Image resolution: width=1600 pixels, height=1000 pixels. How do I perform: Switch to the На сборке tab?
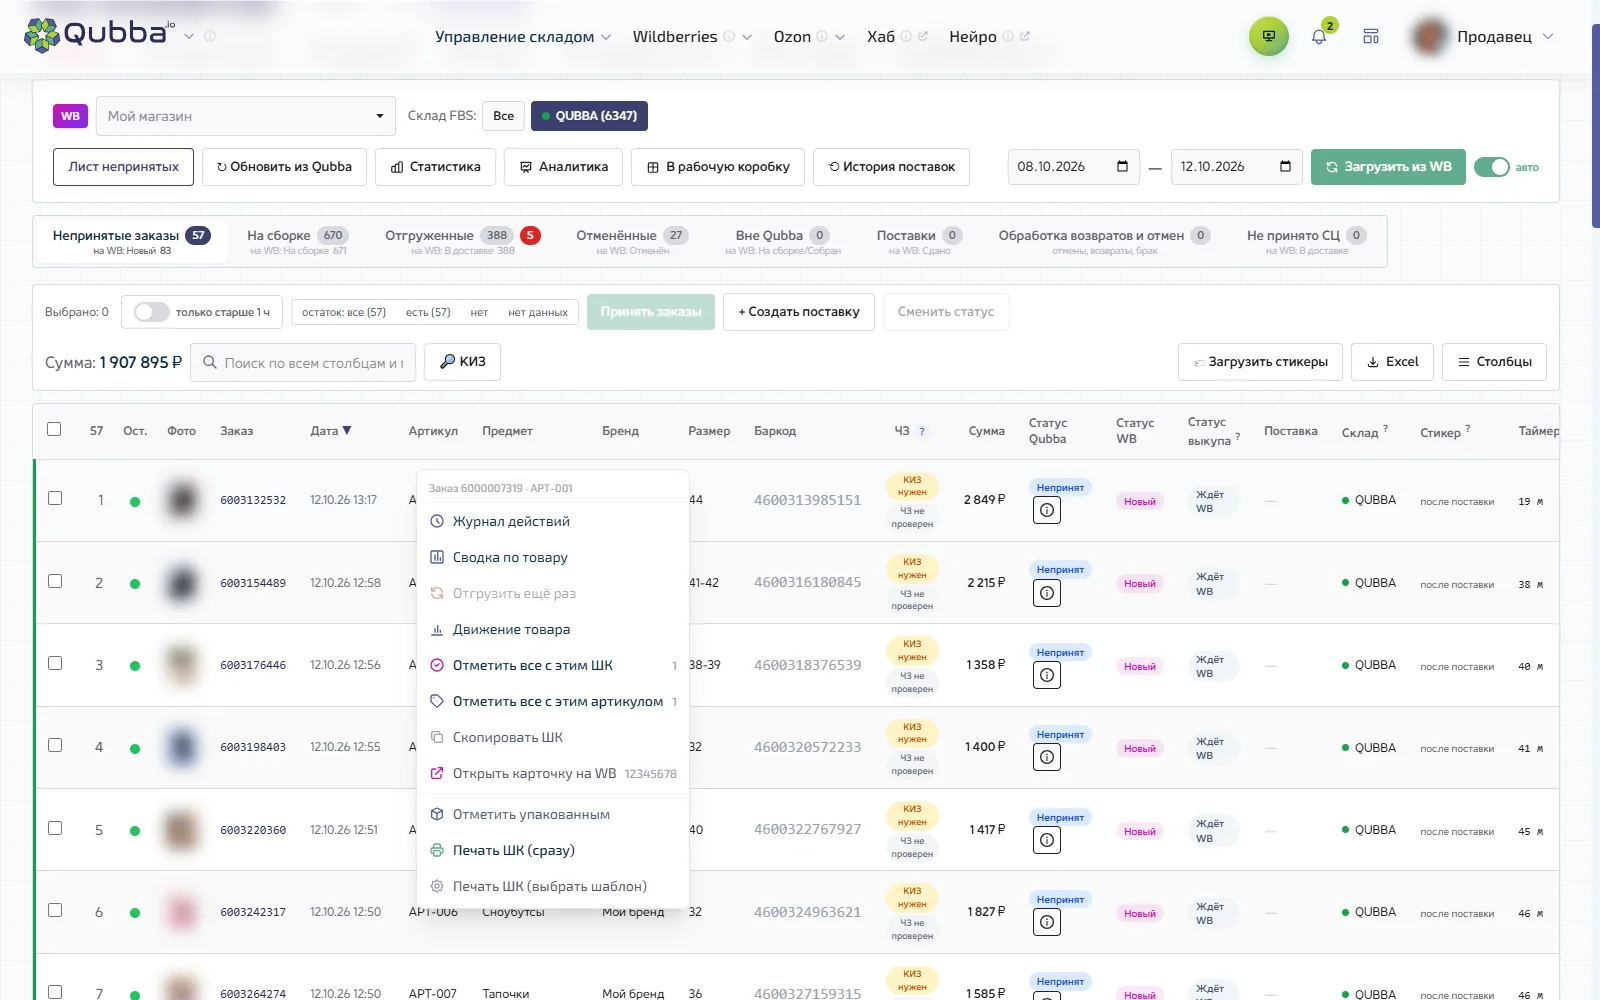297,241
